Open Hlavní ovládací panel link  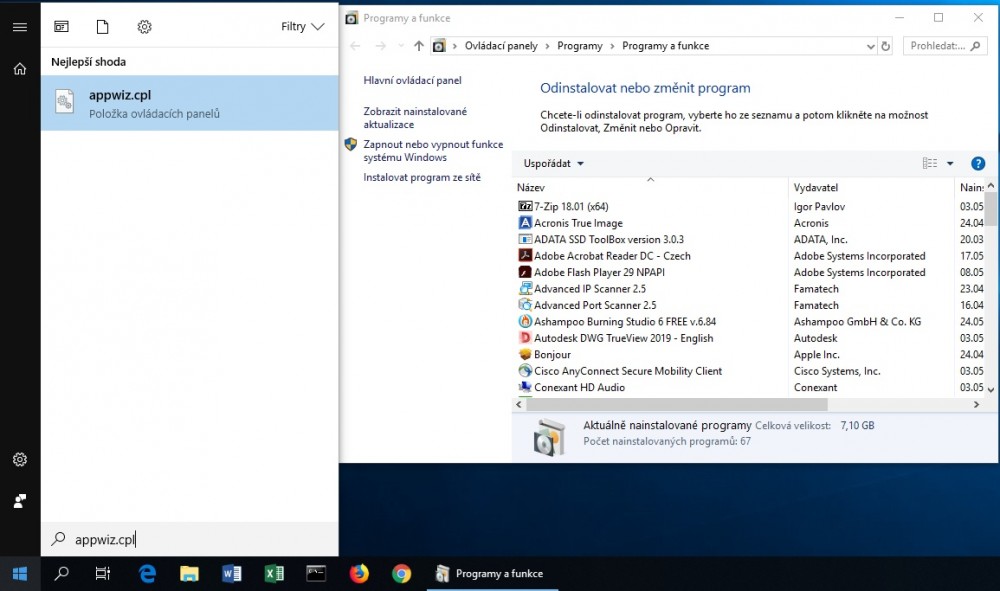tap(412, 80)
